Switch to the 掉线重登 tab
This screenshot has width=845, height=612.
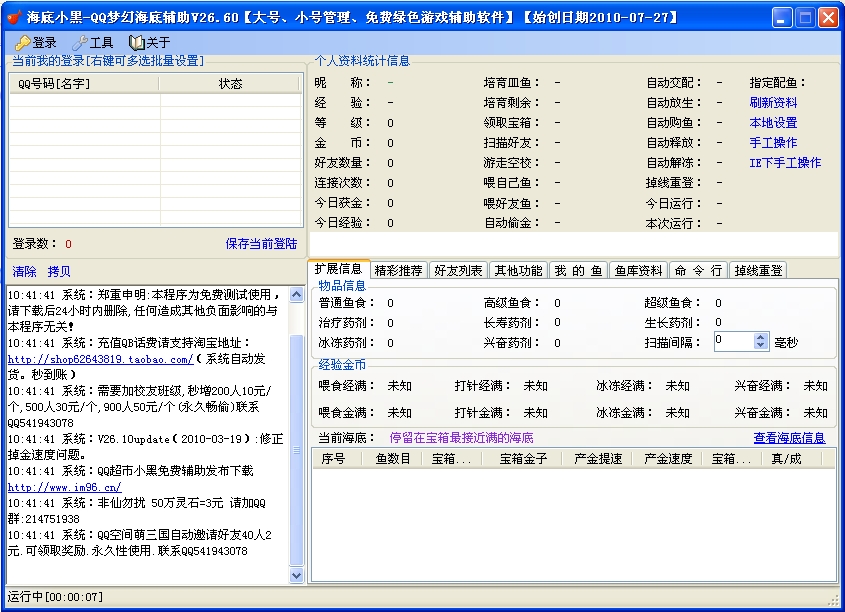point(758,270)
